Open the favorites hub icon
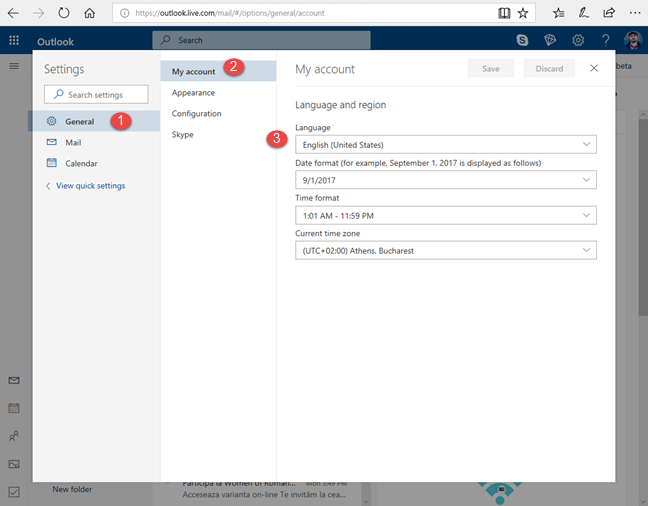Viewport: 648px width, 506px height. (558, 13)
